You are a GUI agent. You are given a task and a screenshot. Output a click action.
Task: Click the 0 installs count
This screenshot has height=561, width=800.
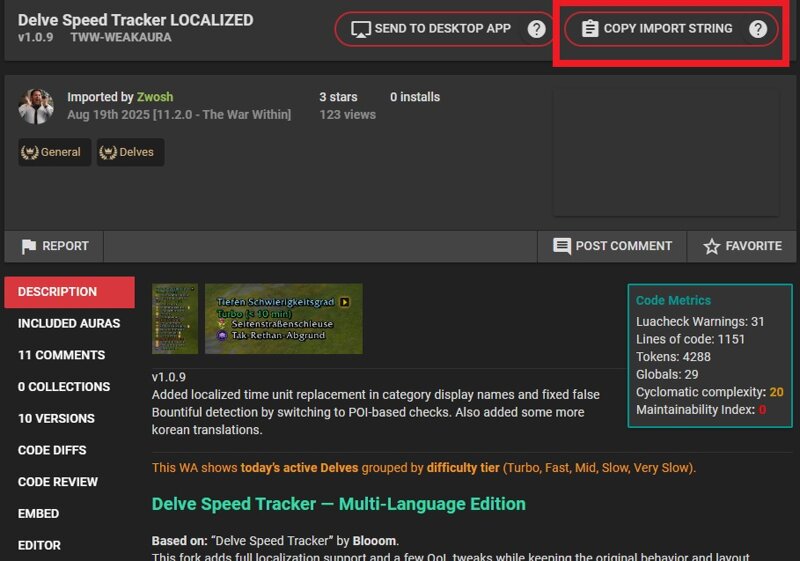point(415,97)
